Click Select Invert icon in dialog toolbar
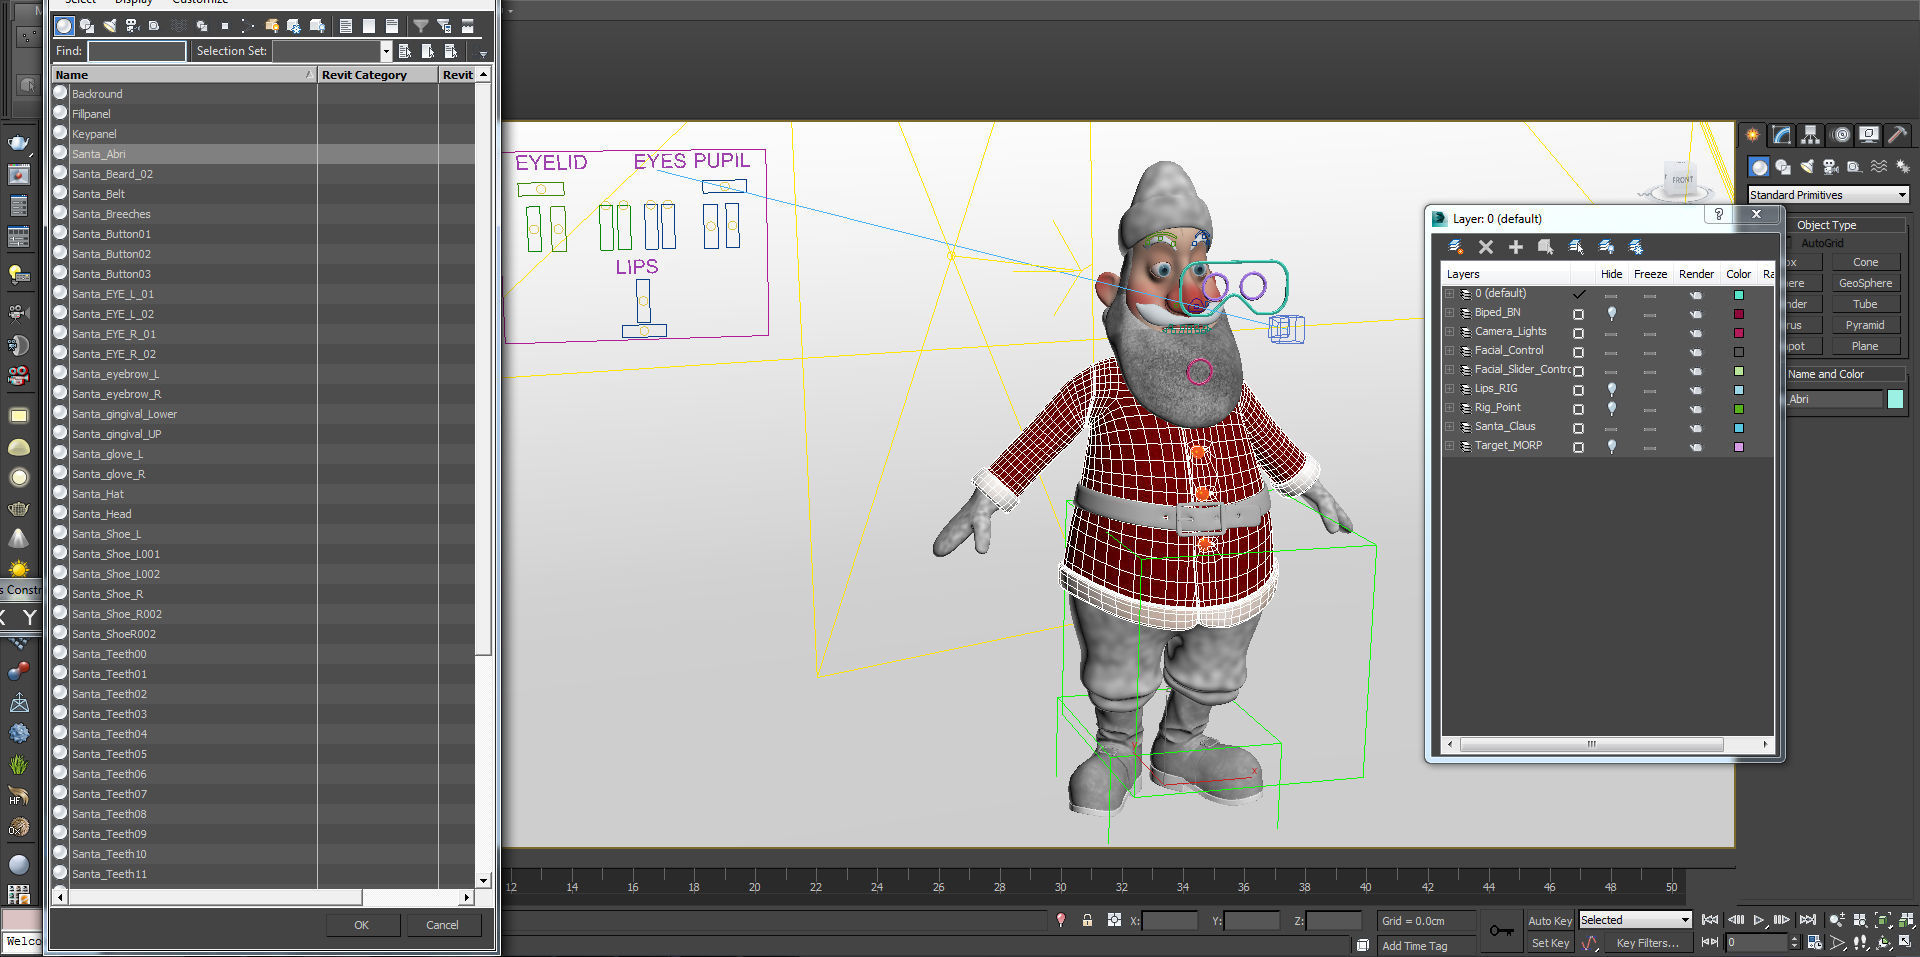The width and height of the screenshot is (1920, 957). [x=392, y=26]
